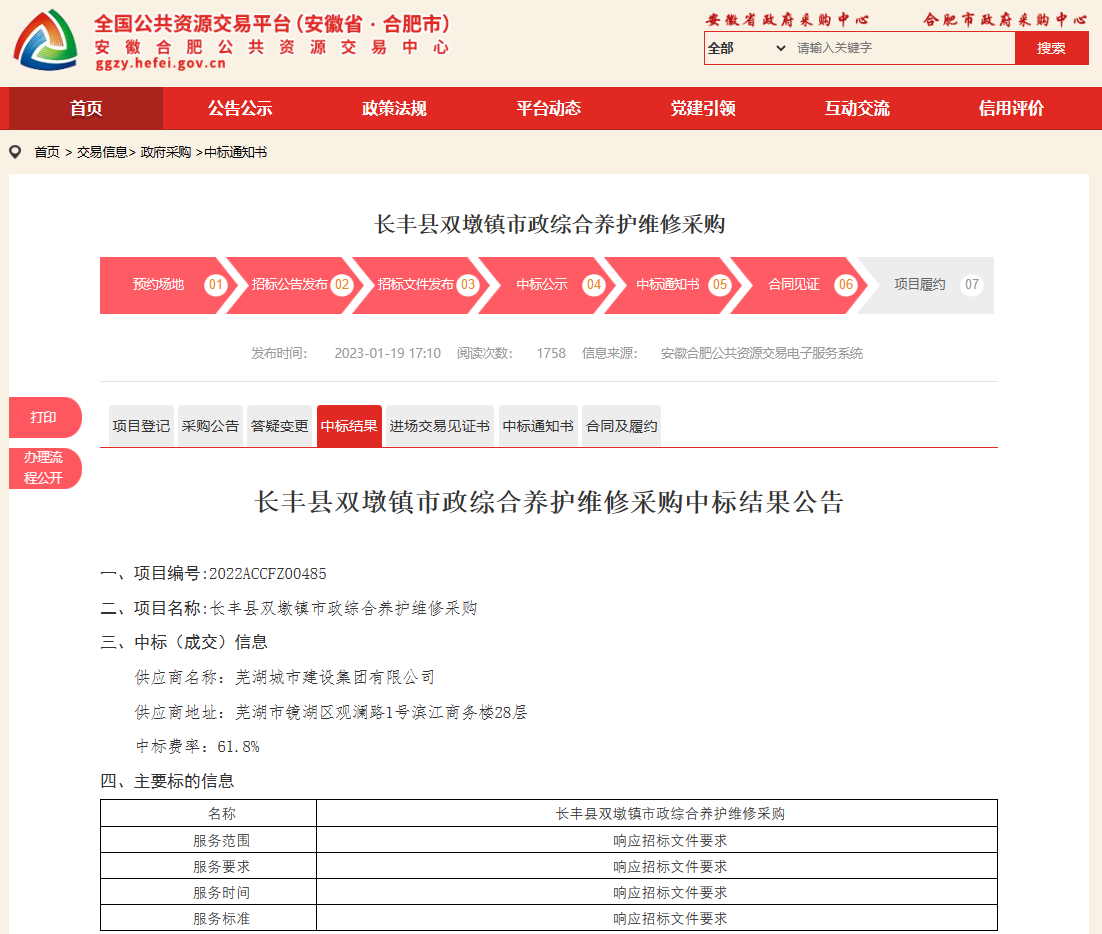The height and width of the screenshot is (934, 1102).
Task: Open the 合同及履约 tab
Action: coord(621,426)
